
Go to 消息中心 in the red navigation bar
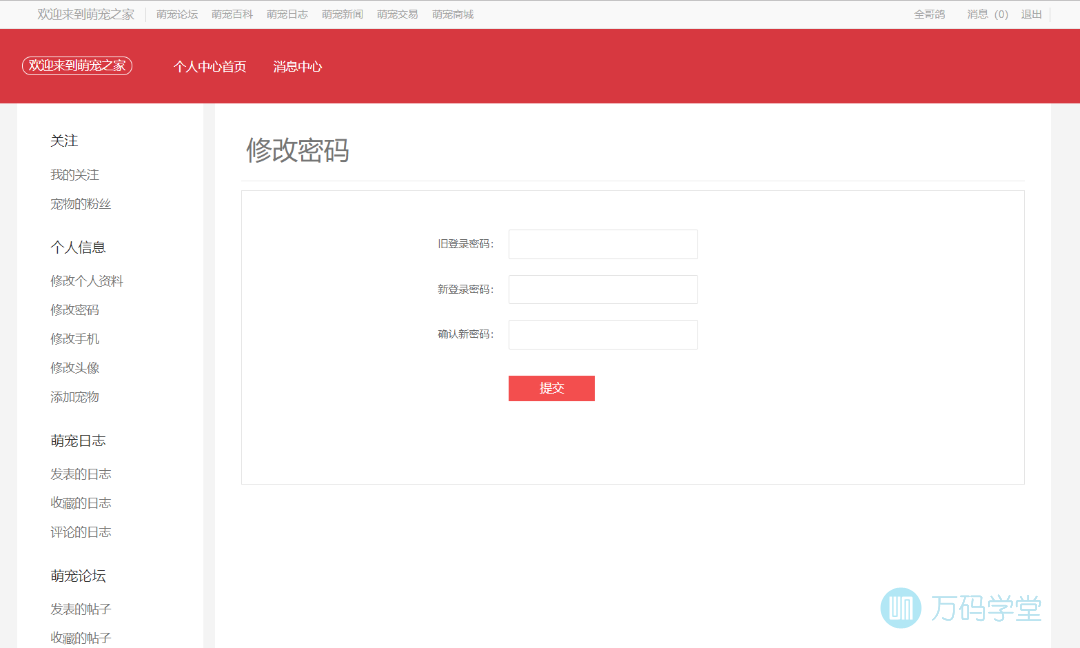(x=298, y=67)
